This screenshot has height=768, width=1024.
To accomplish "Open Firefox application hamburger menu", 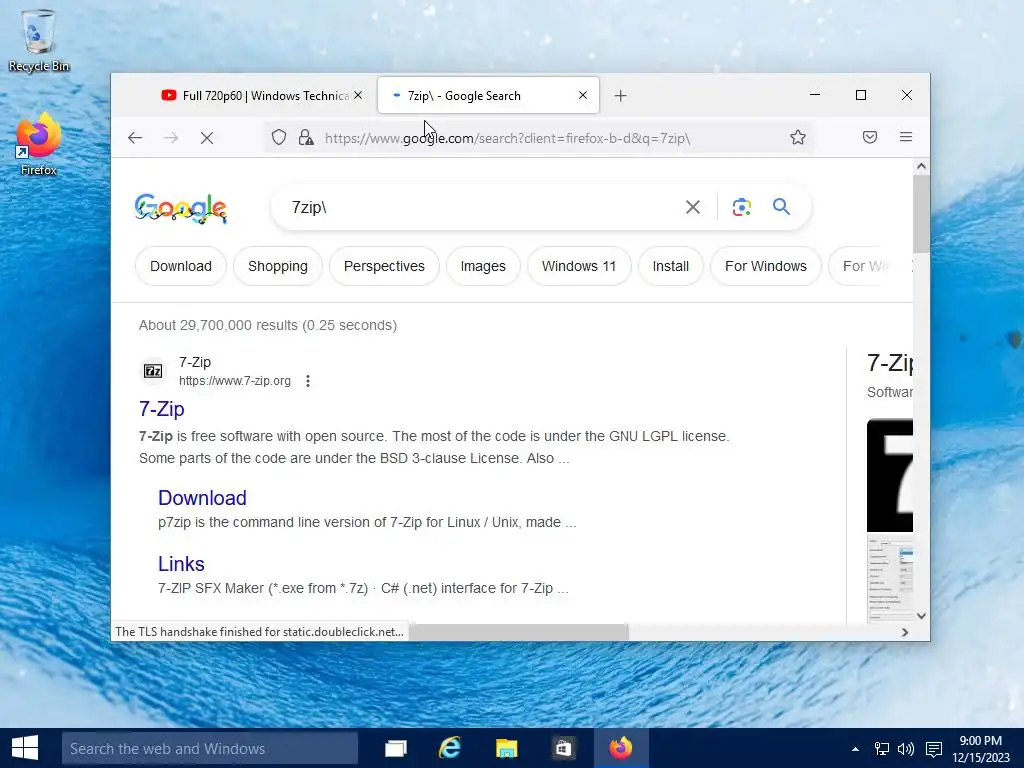I will click(906, 137).
